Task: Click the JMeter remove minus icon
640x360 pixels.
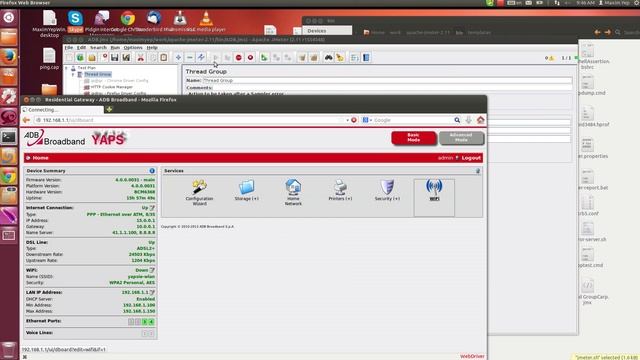Action: [190, 58]
